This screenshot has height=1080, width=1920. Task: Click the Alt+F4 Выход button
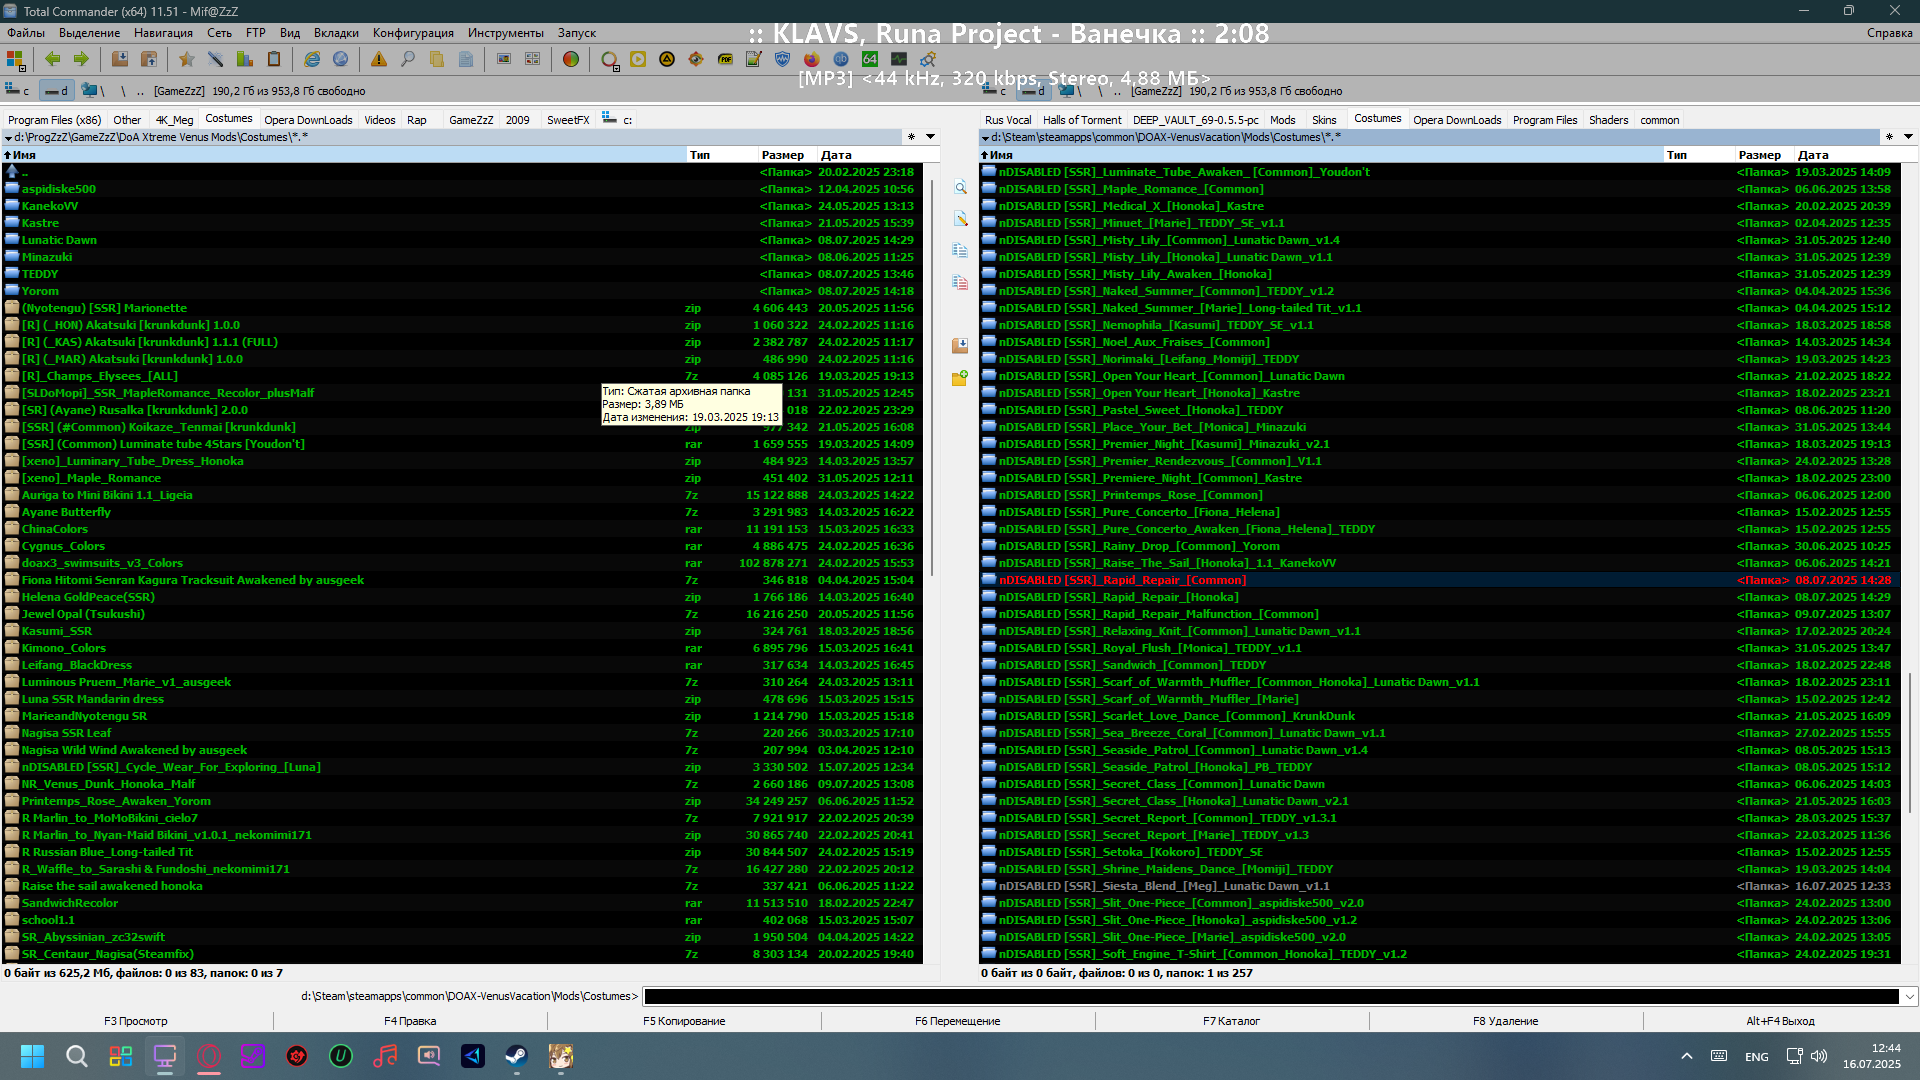click(1781, 1021)
